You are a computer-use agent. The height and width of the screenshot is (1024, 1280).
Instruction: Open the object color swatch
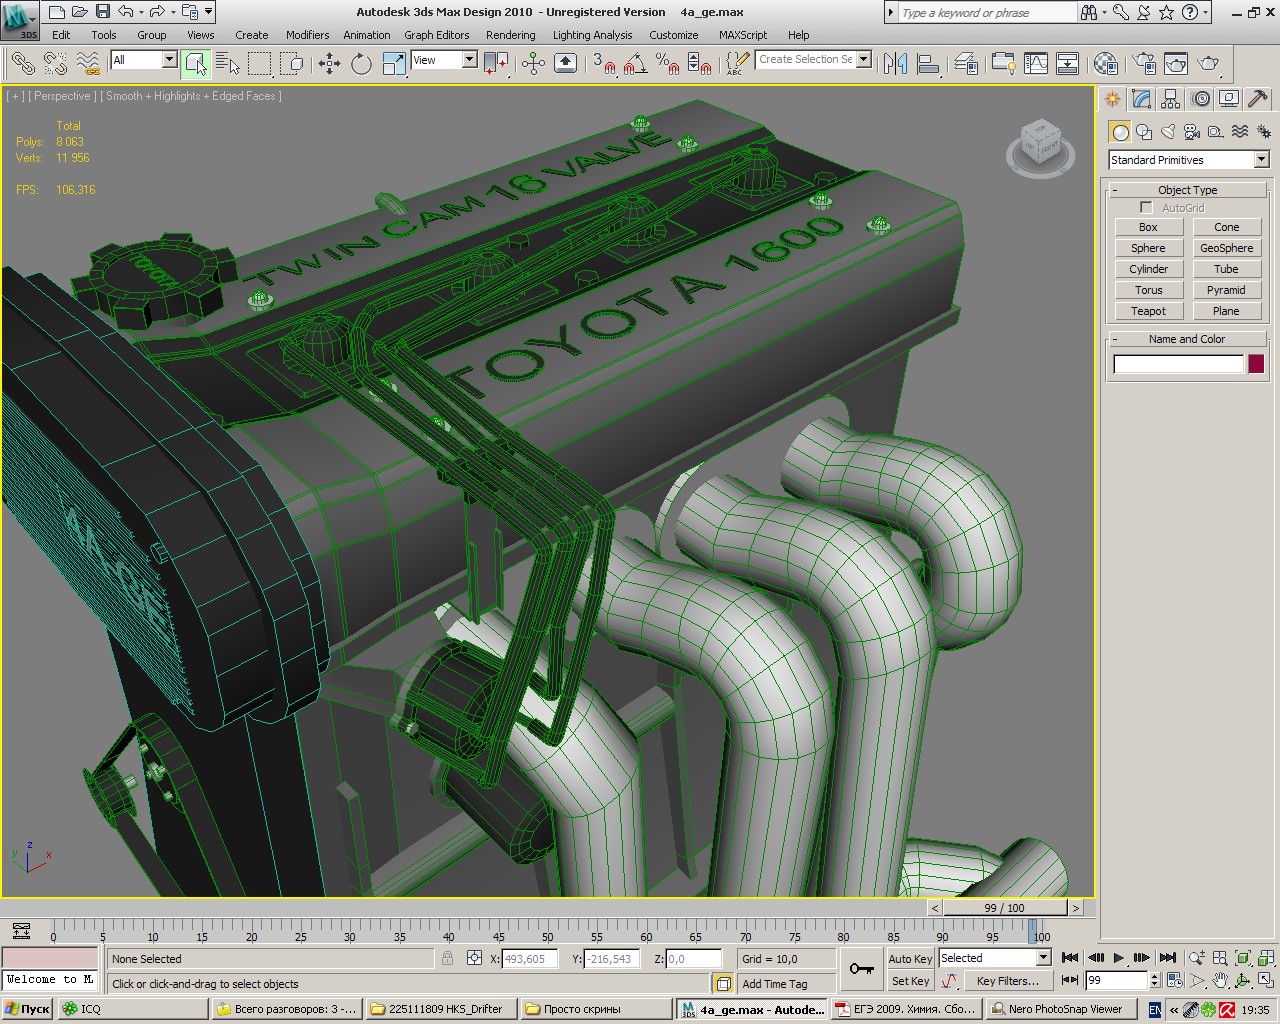(1256, 364)
